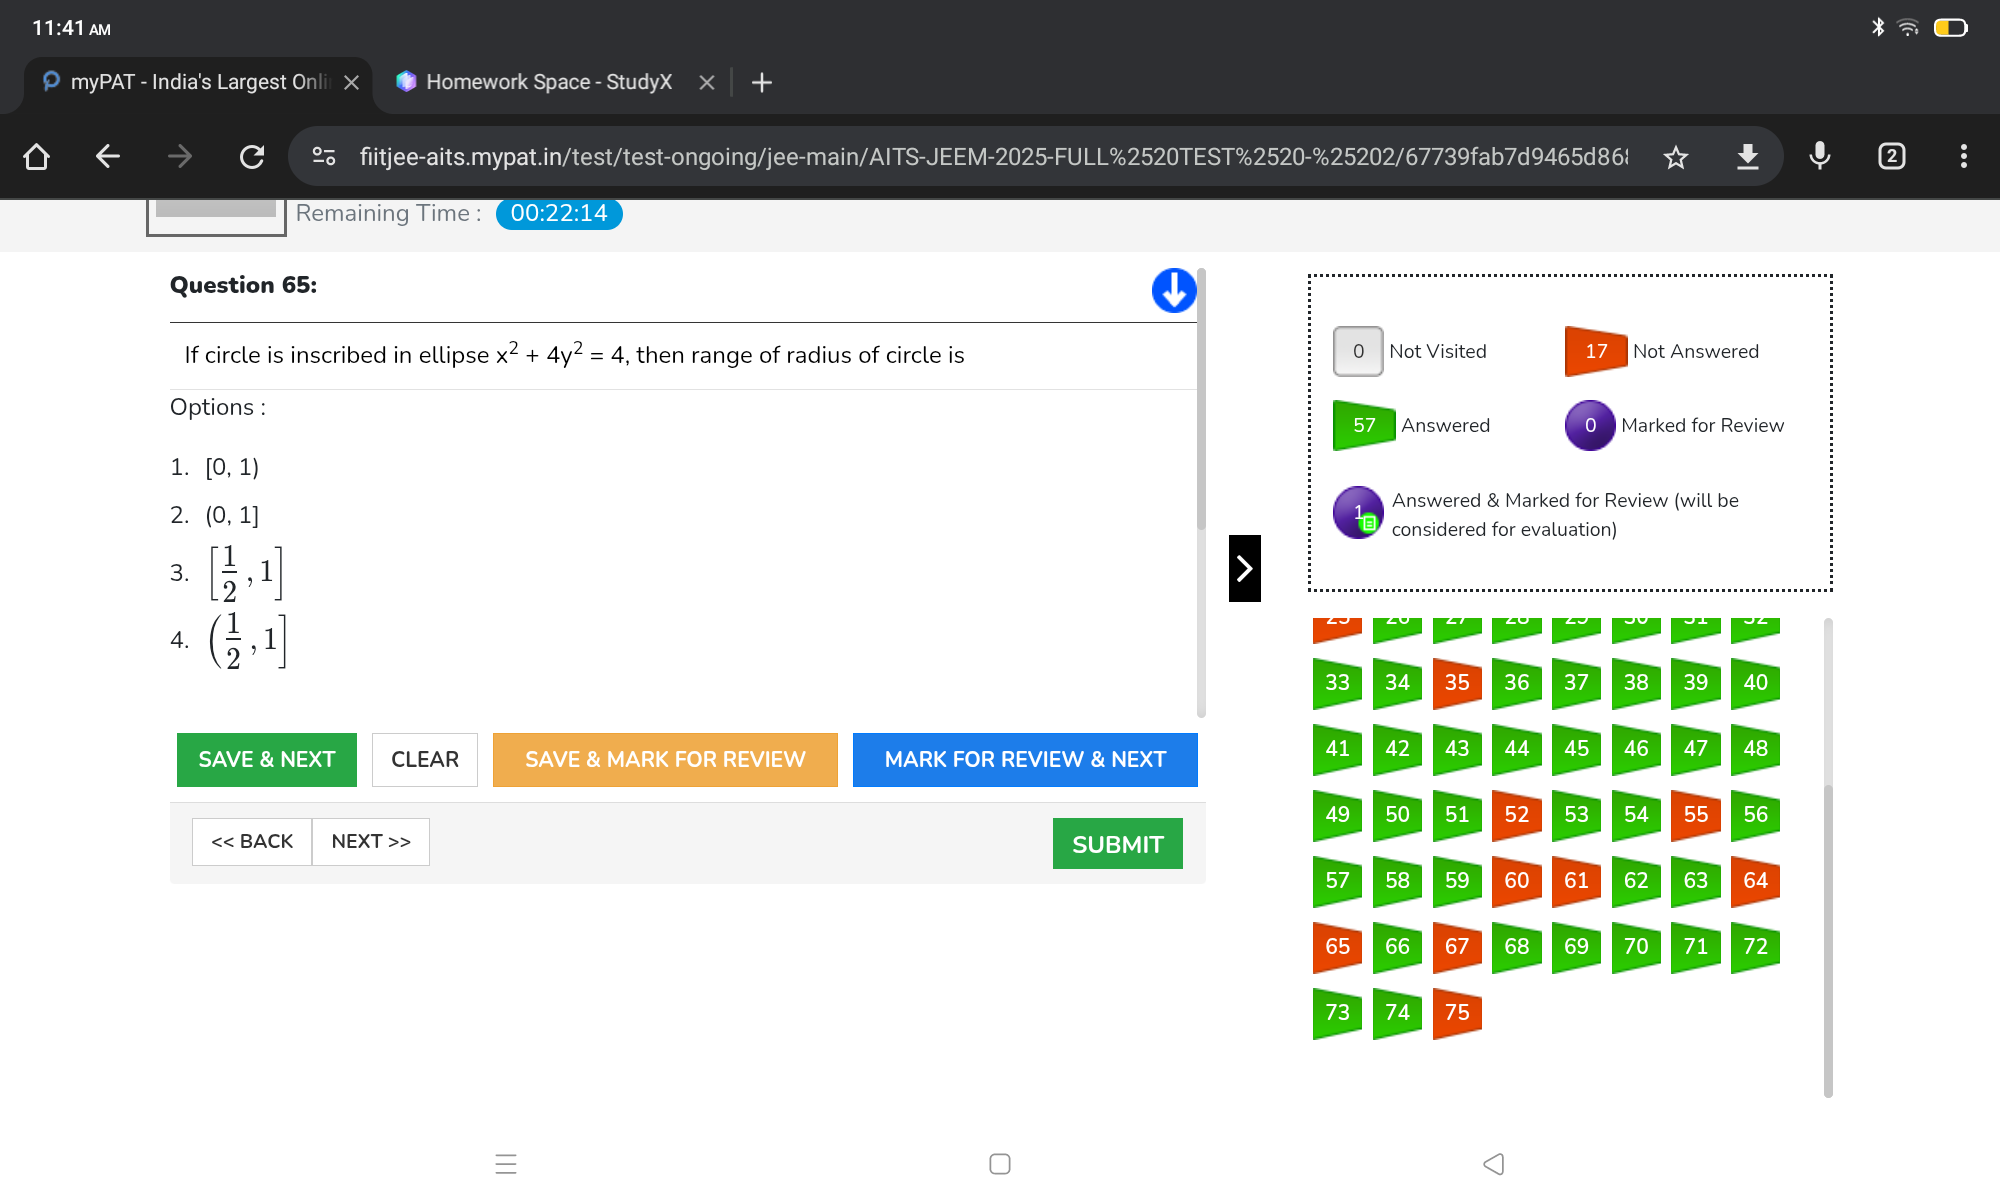
Task: Jump to question 75 in palette
Action: tap(1457, 1013)
